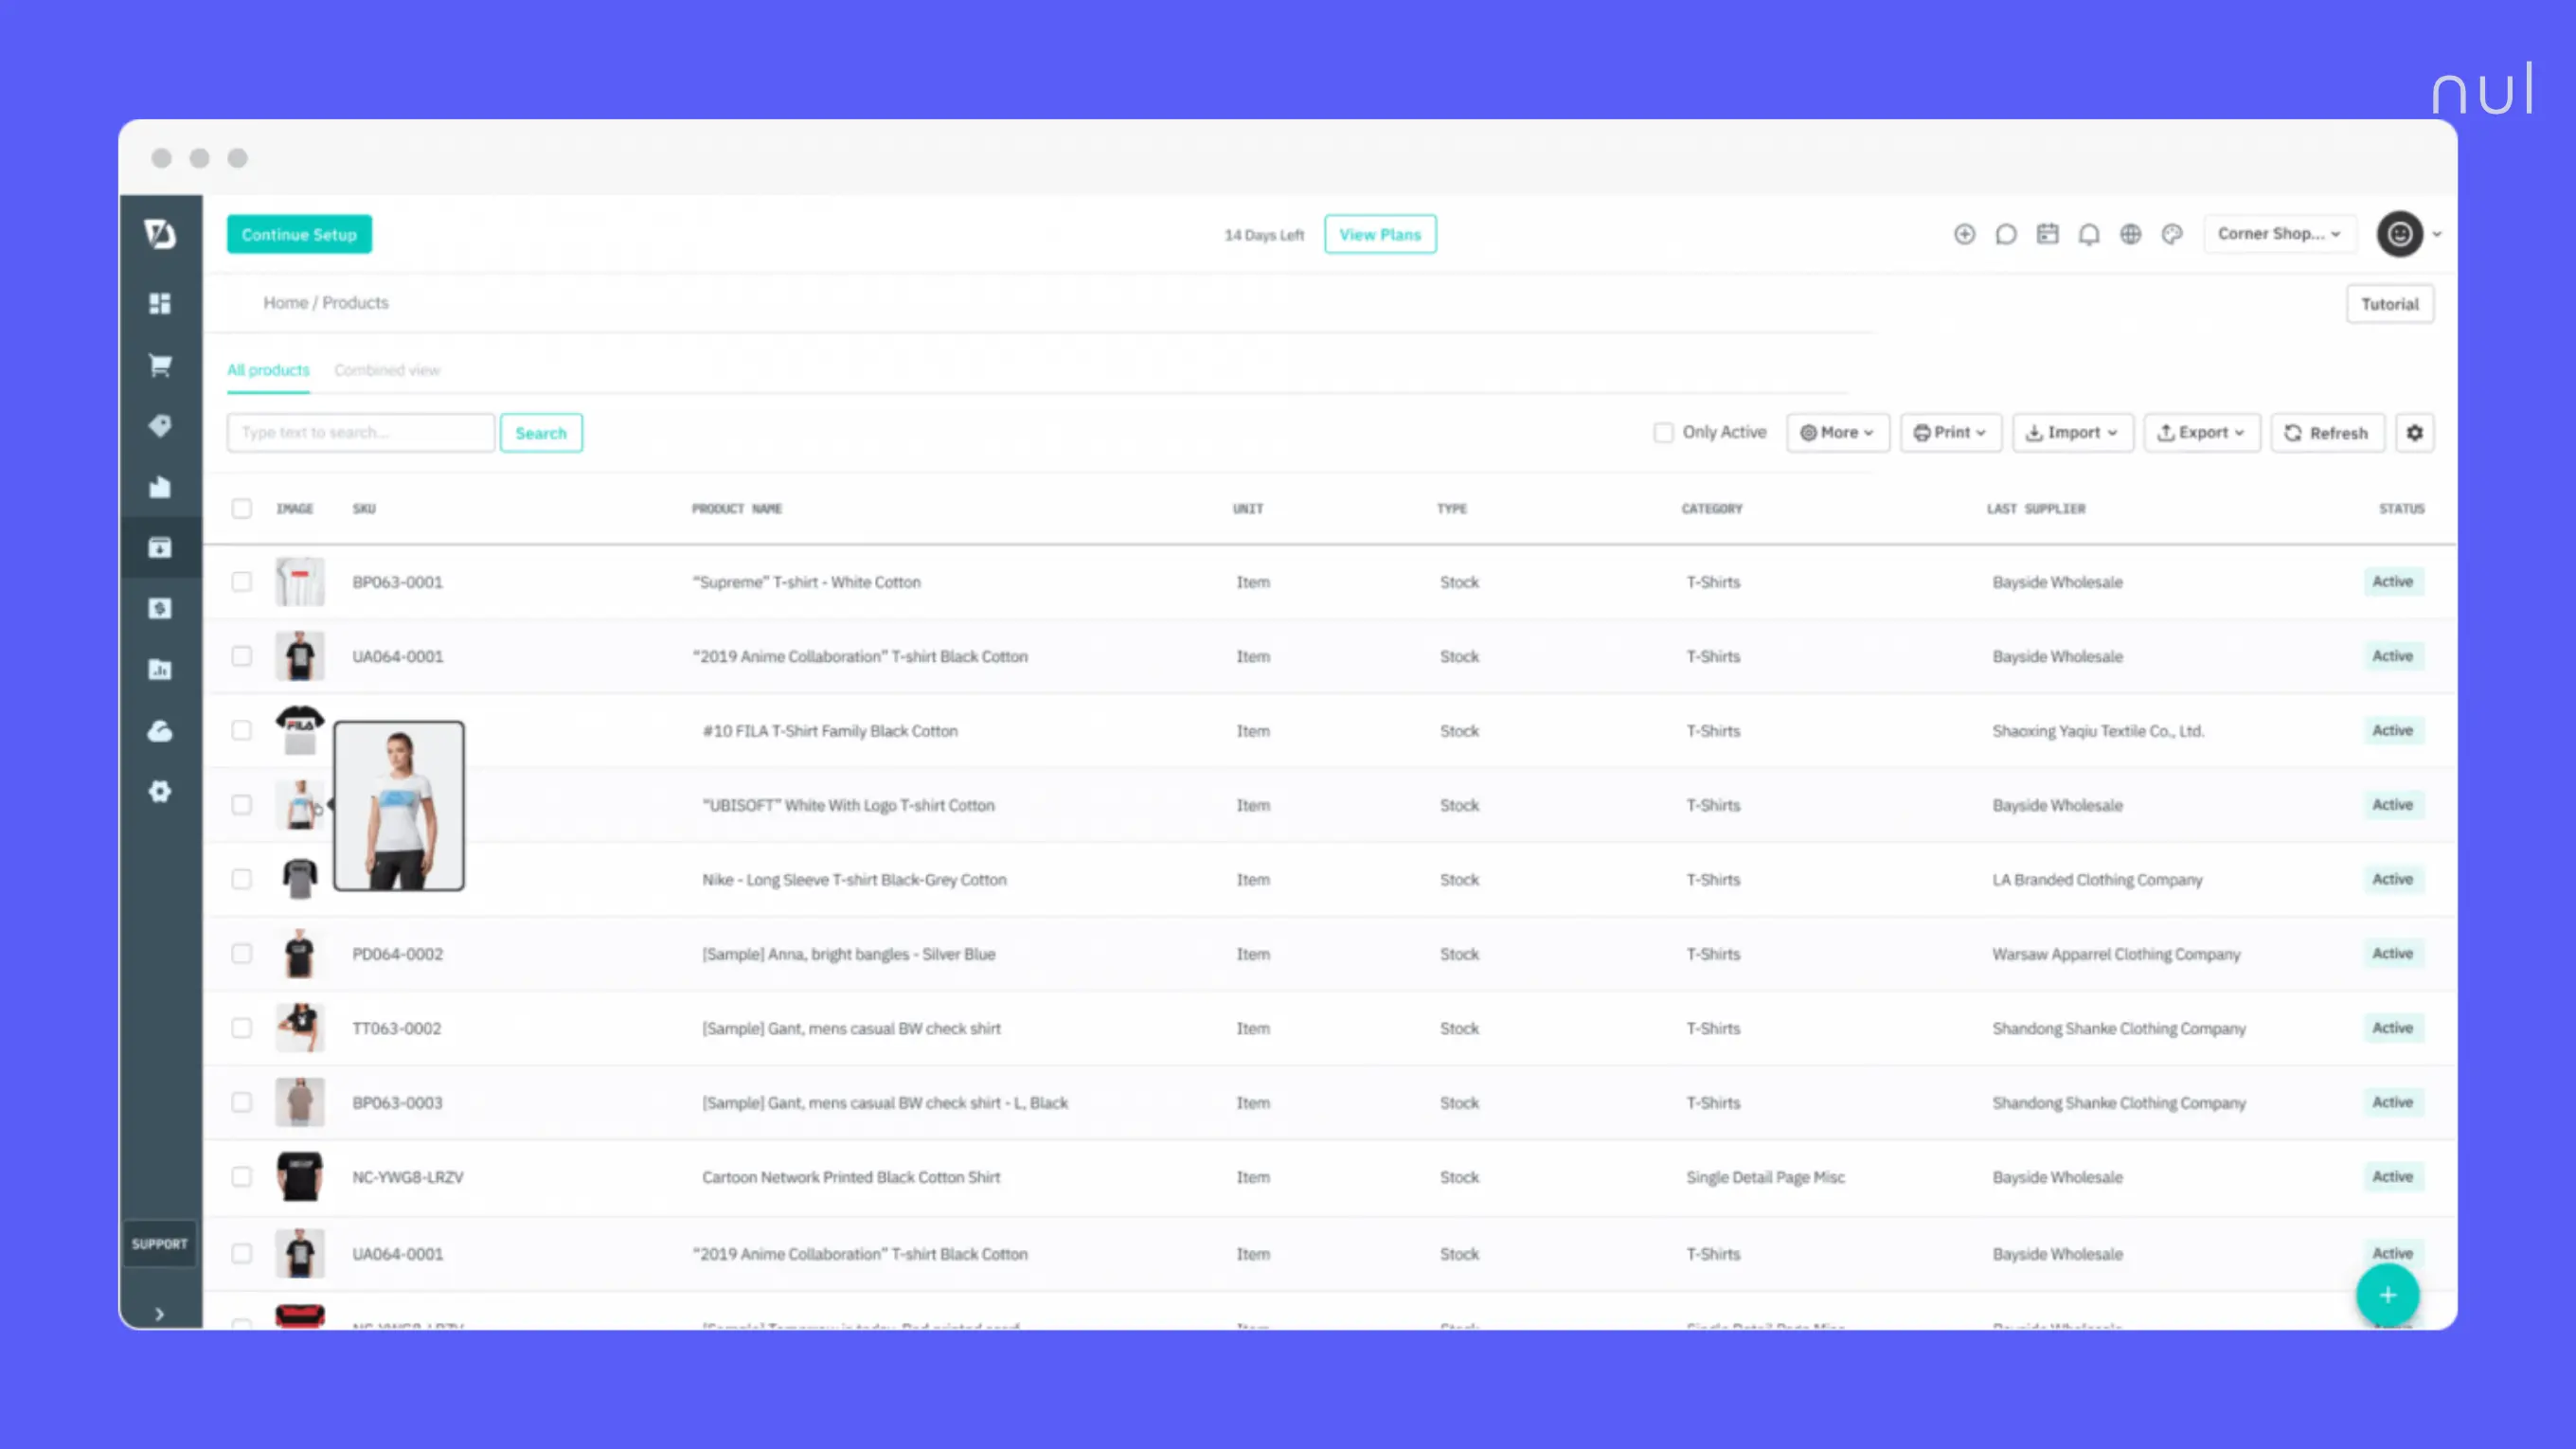Click the Tutorial button
The image size is (2576, 1449).
click(2390, 304)
